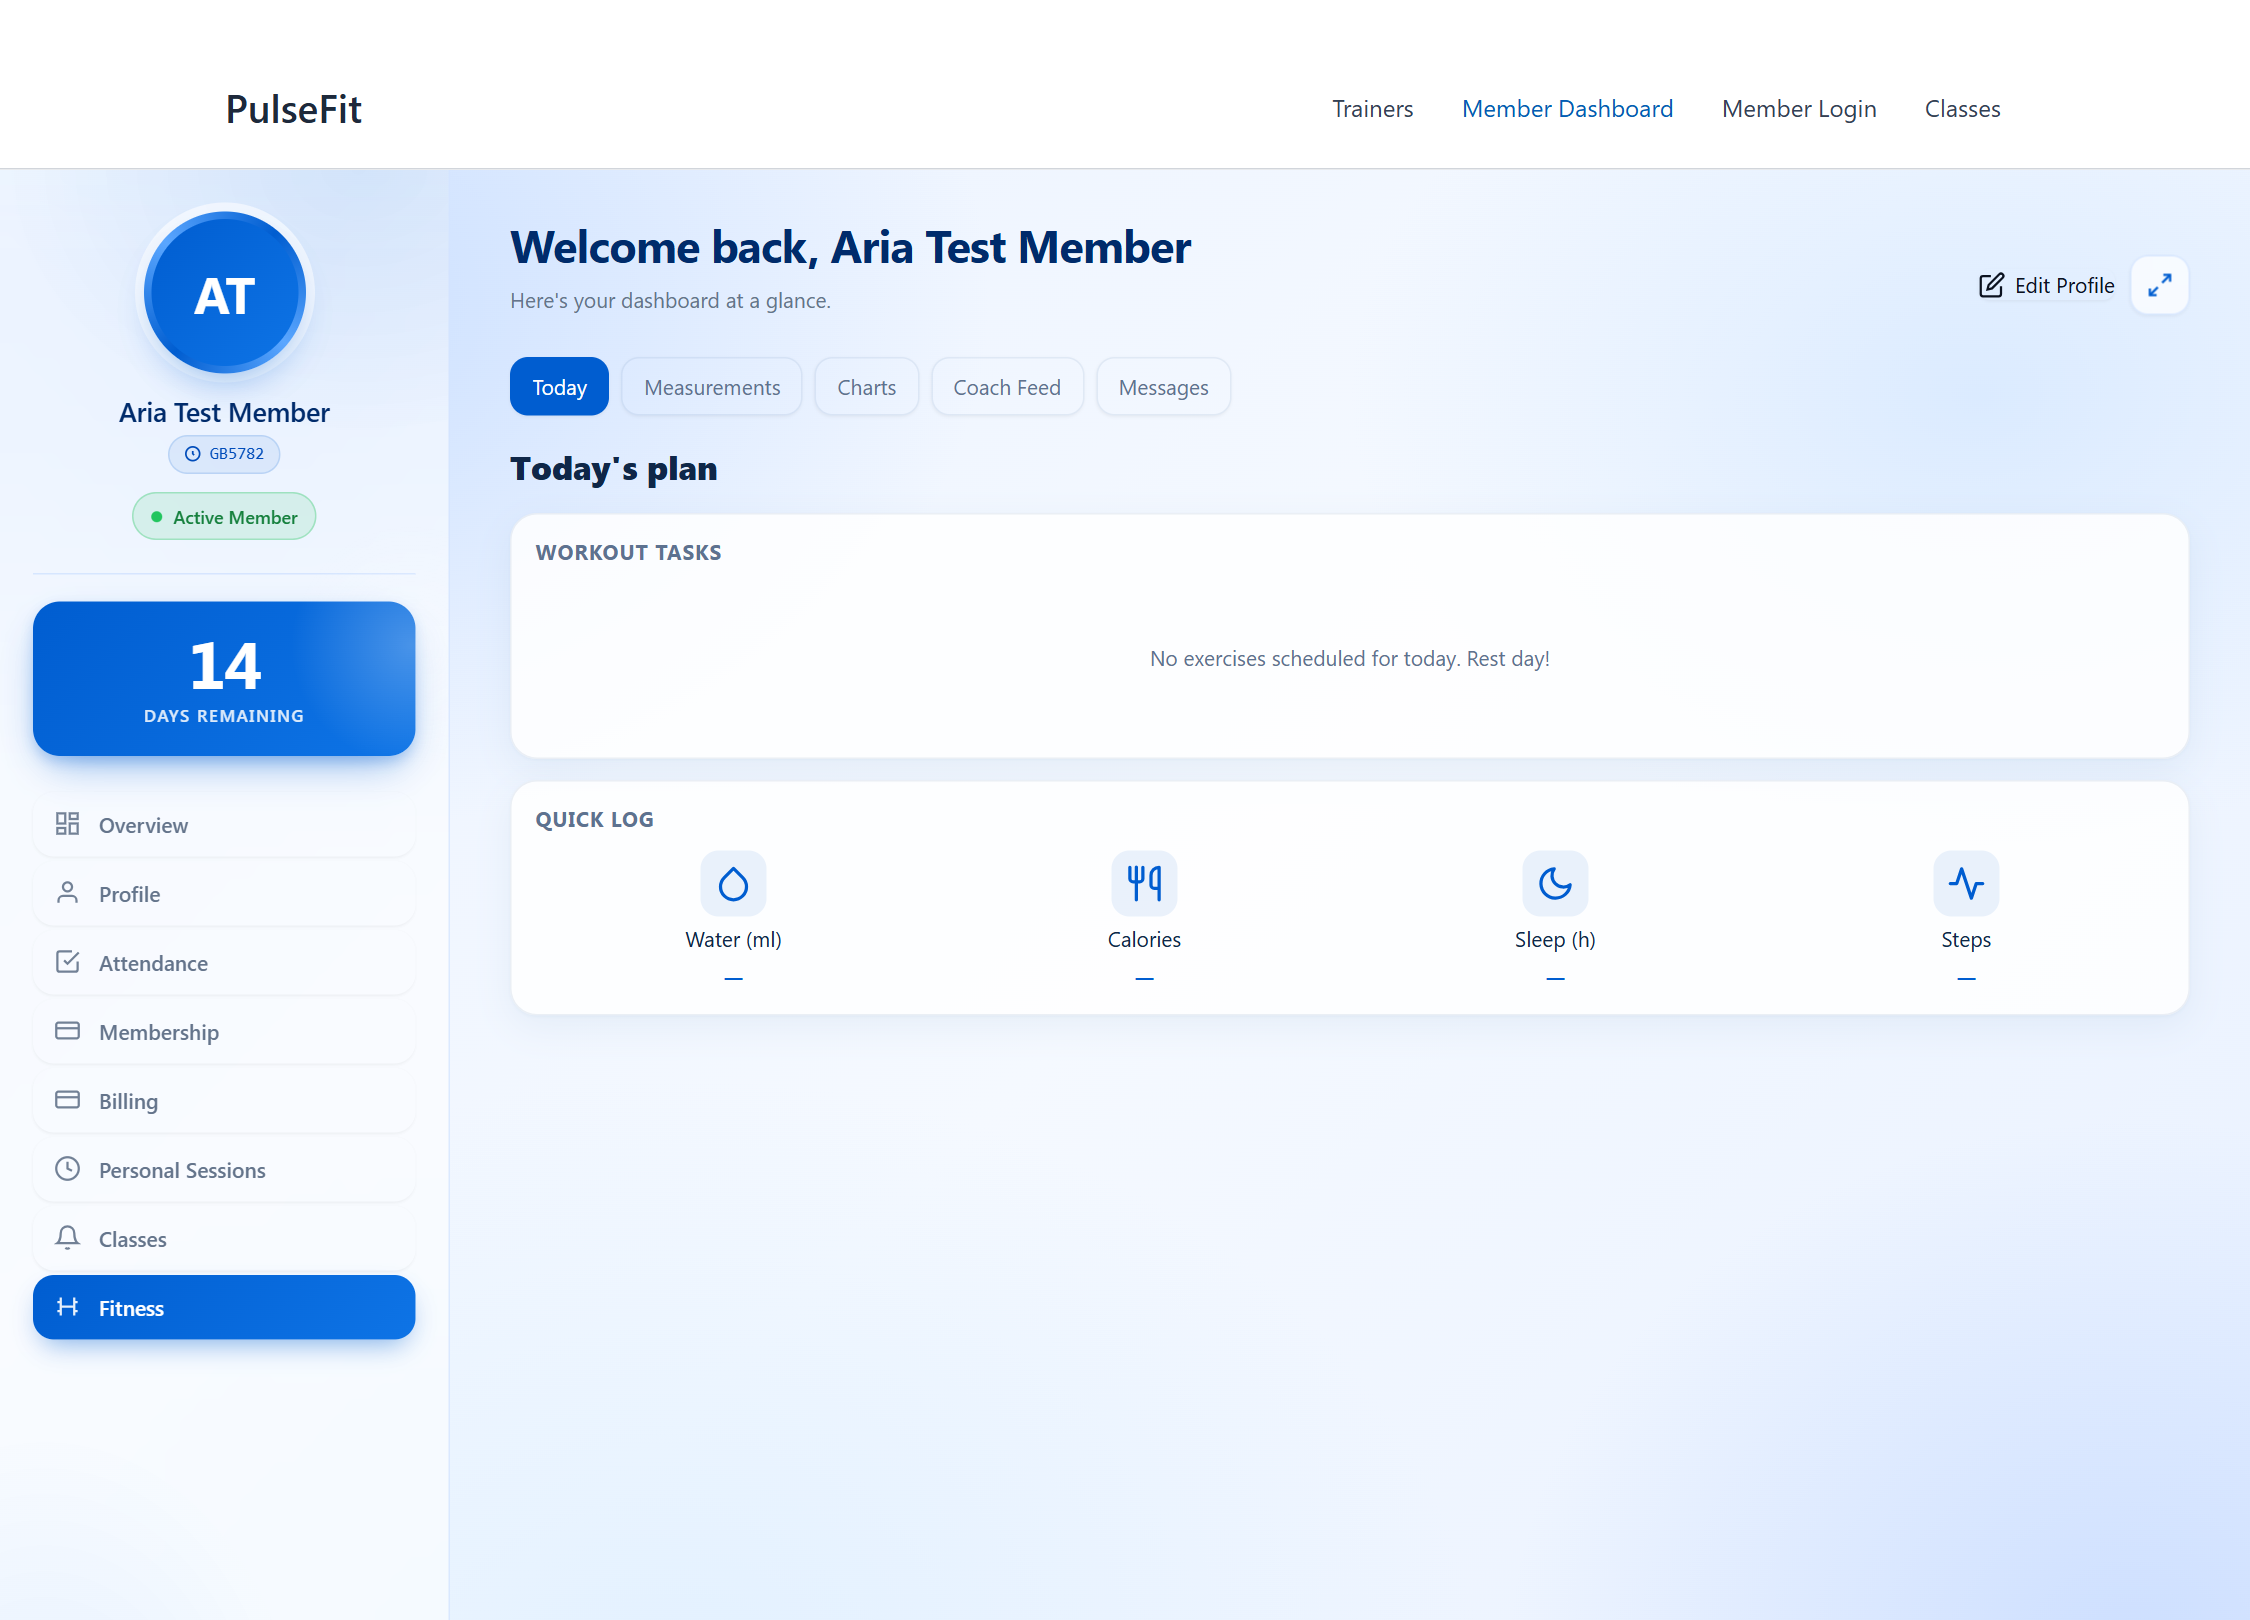
Task: Click the Member Login link
Action: click(1799, 109)
